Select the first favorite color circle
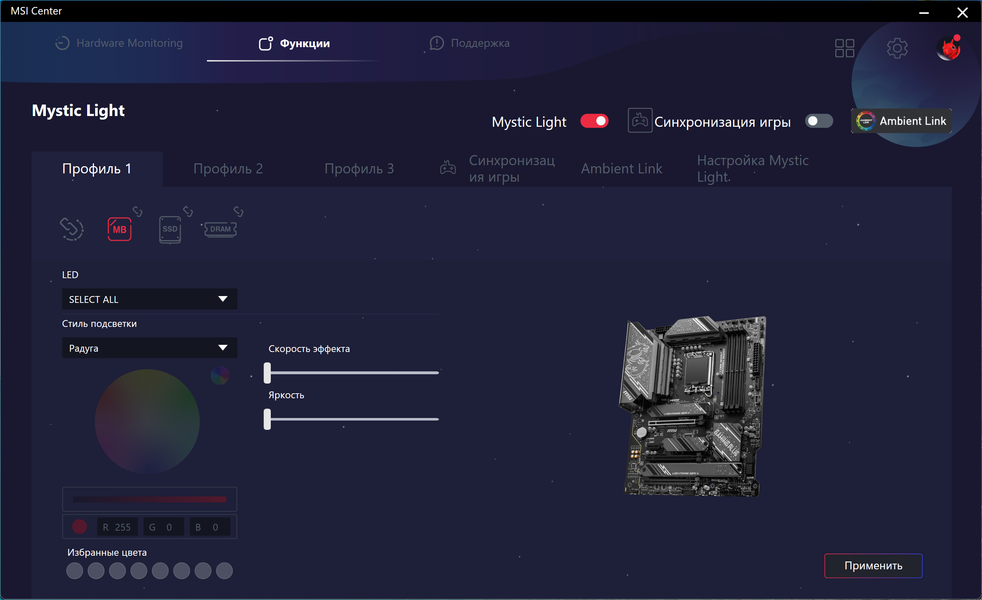 coord(75,571)
